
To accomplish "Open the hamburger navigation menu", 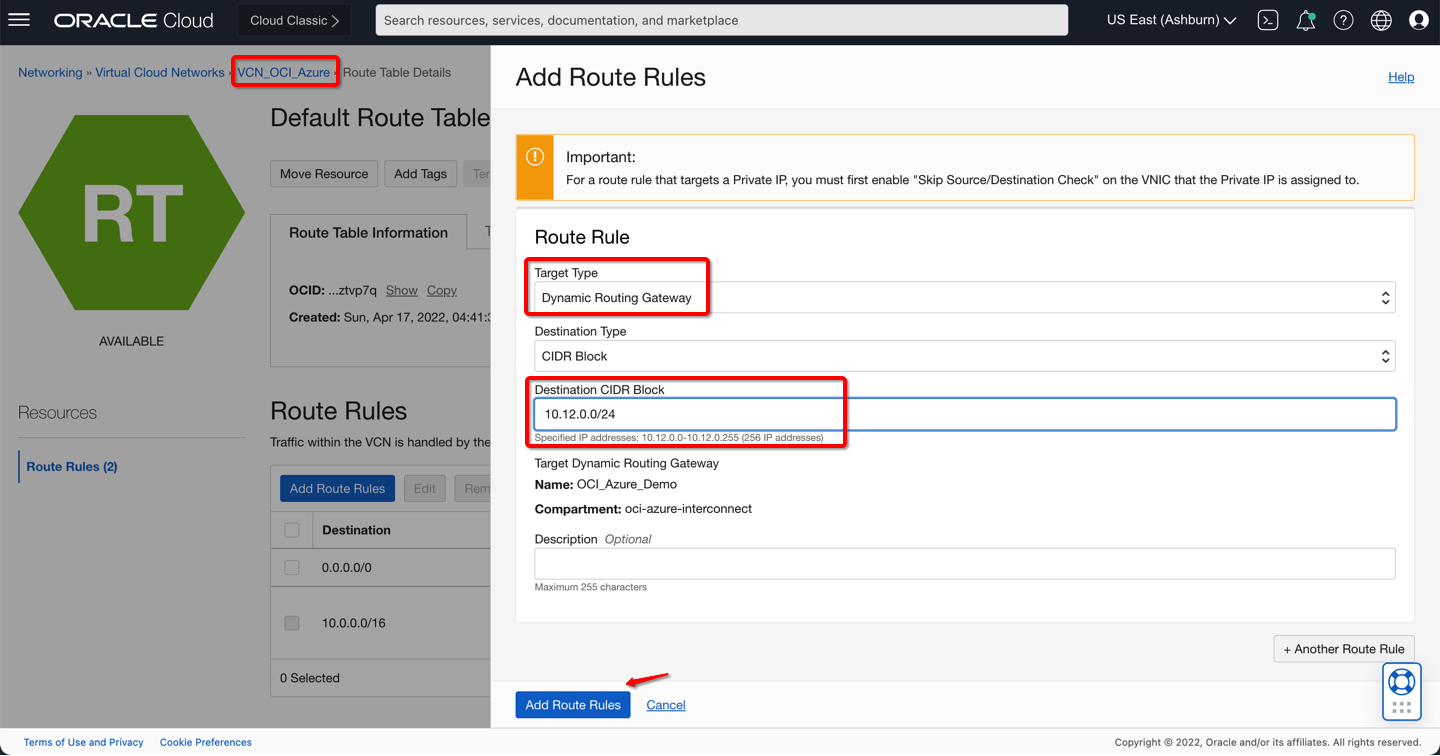I will (19, 20).
